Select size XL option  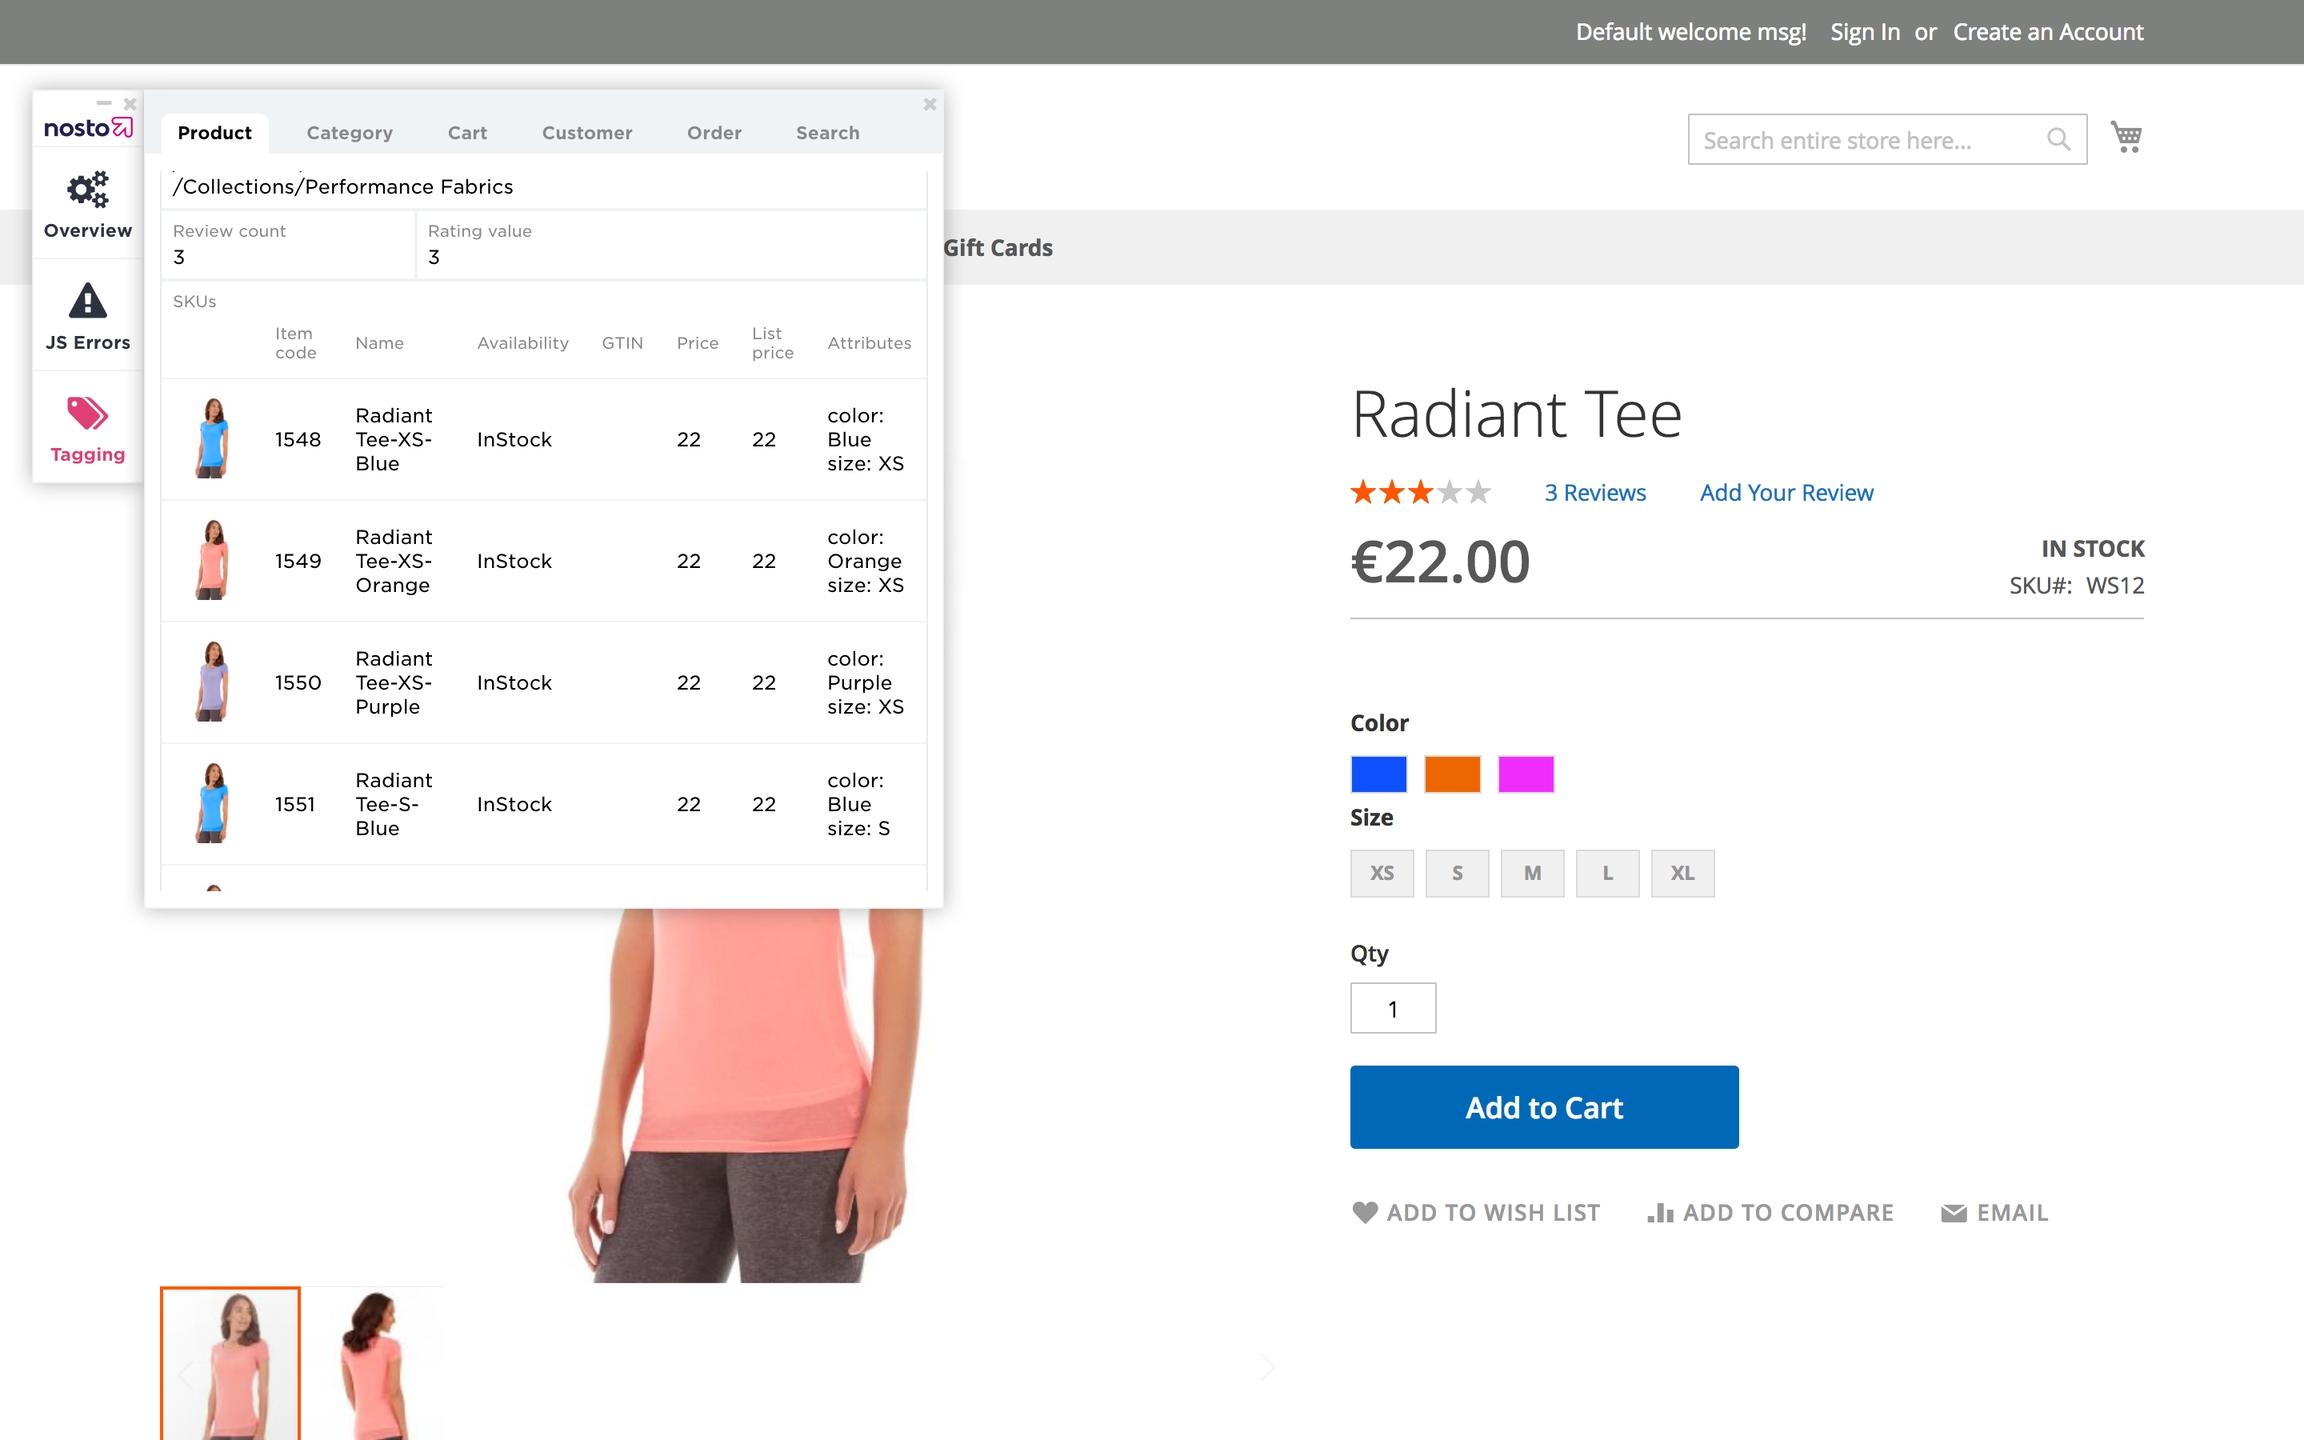[1682, 873]
